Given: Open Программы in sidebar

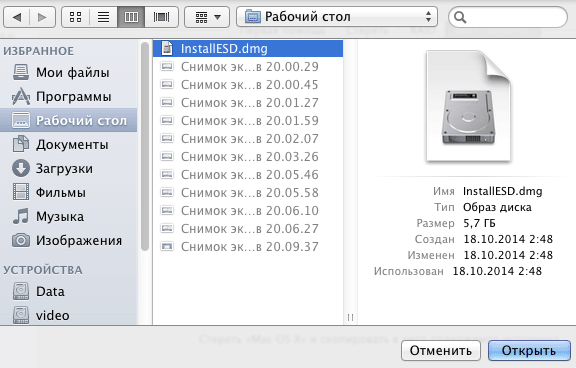Looking at the screenshot, I should click(x=69, y=97).
